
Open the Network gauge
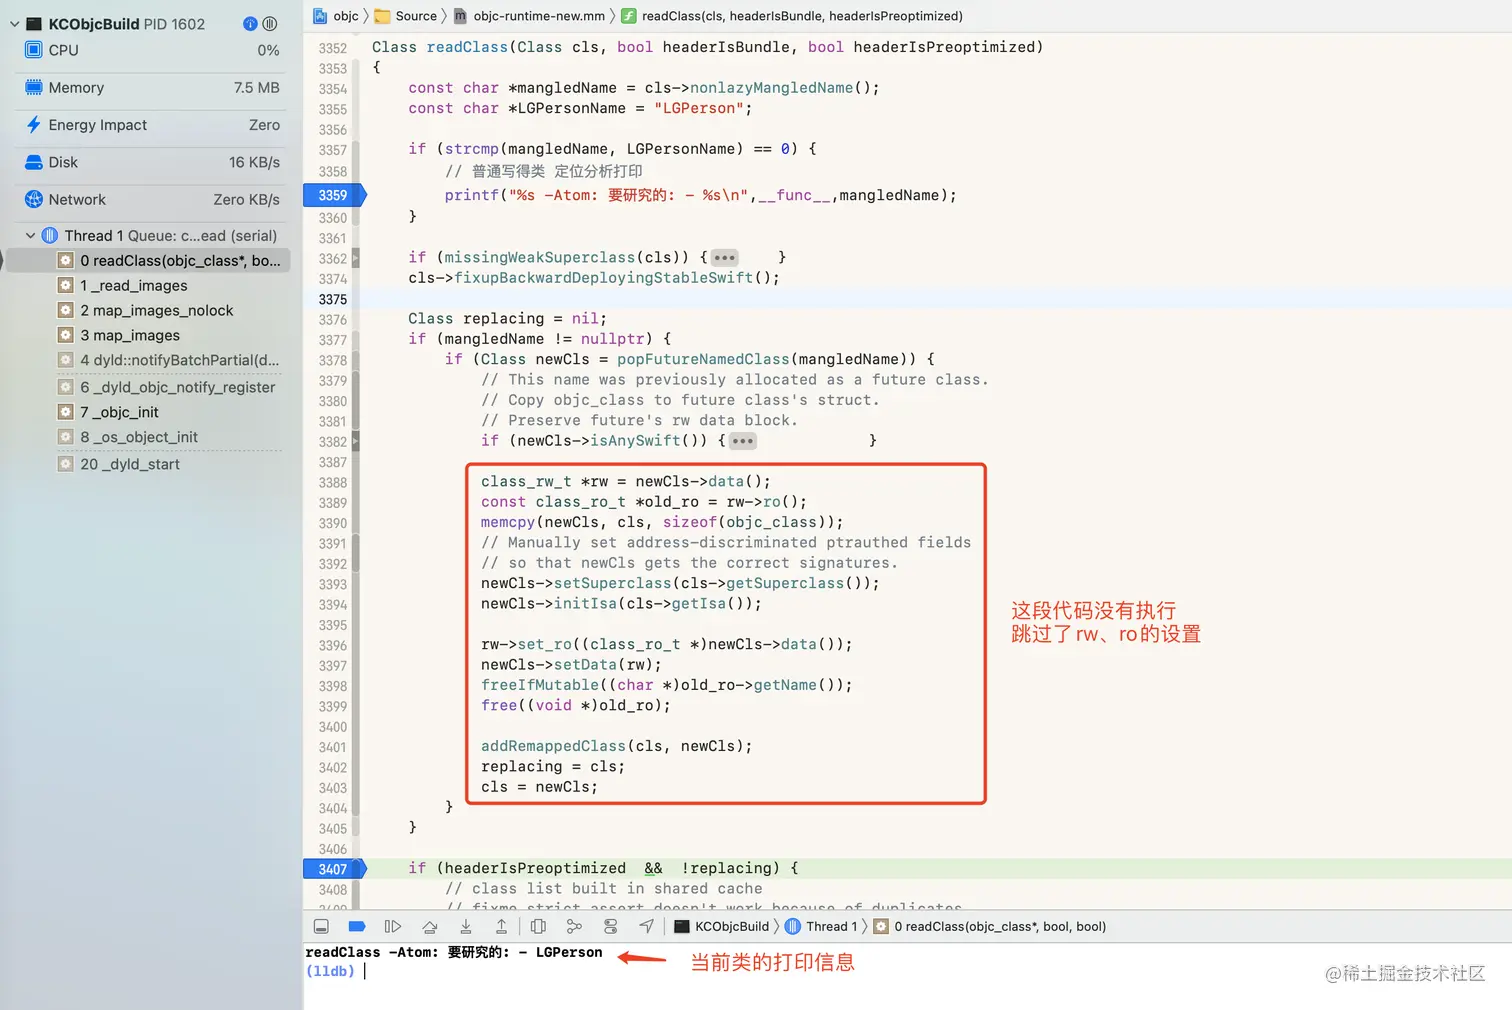[x=152, y=200]
